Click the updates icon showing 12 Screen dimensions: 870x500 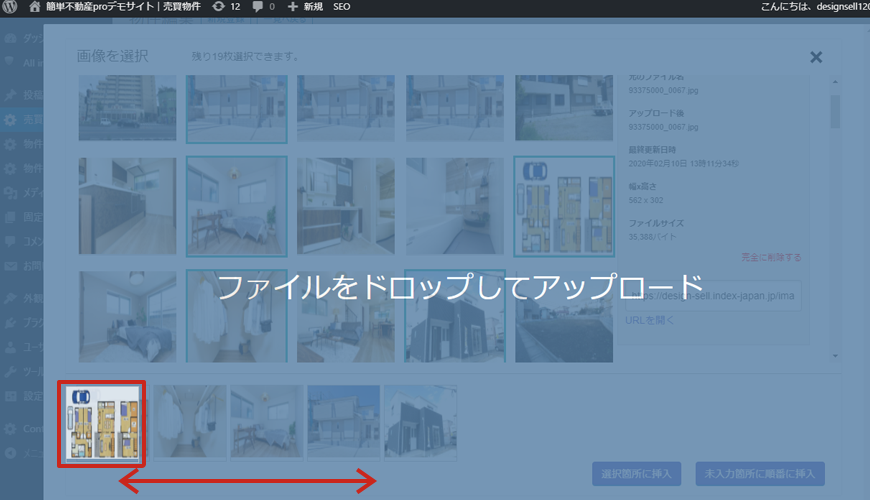coord(218,7)
